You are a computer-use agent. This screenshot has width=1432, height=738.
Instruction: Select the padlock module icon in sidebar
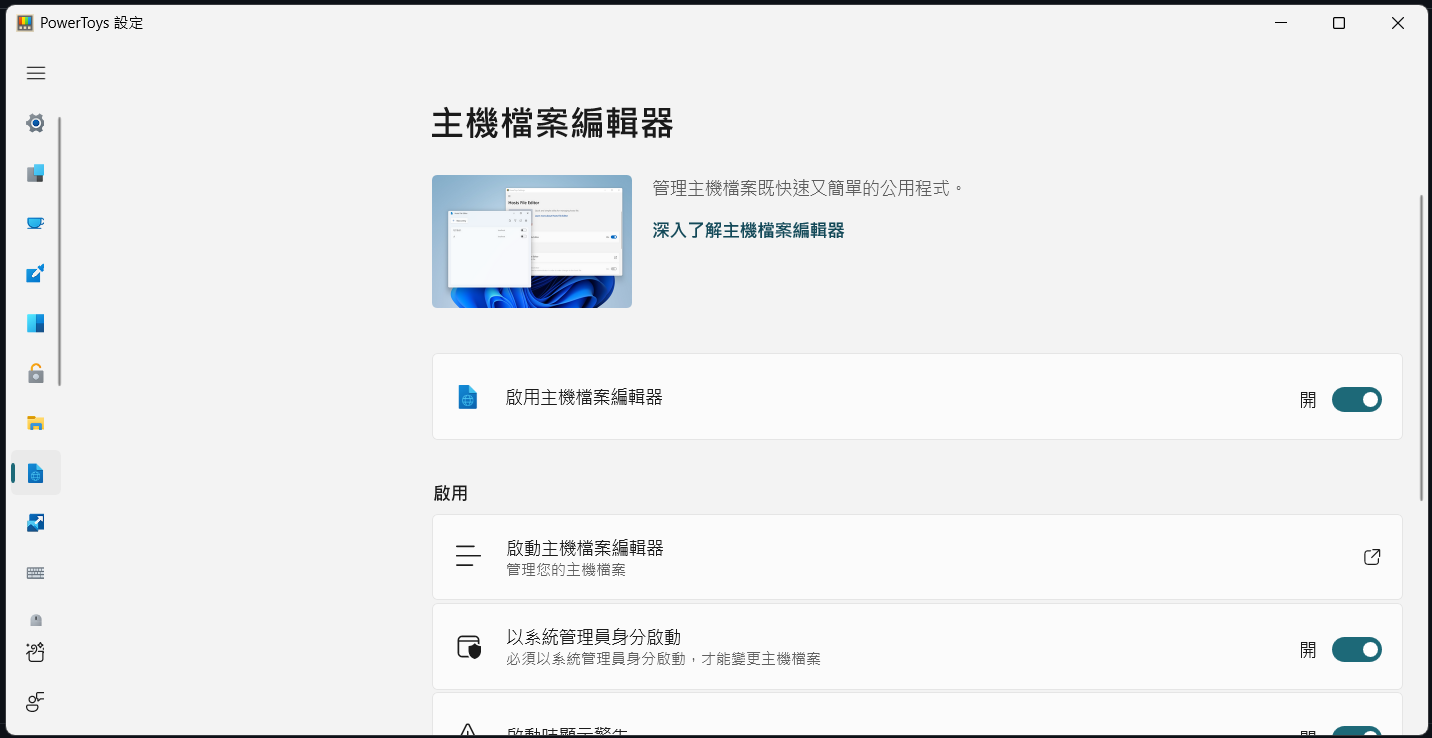pyautogui.click(x=35, y=372)
